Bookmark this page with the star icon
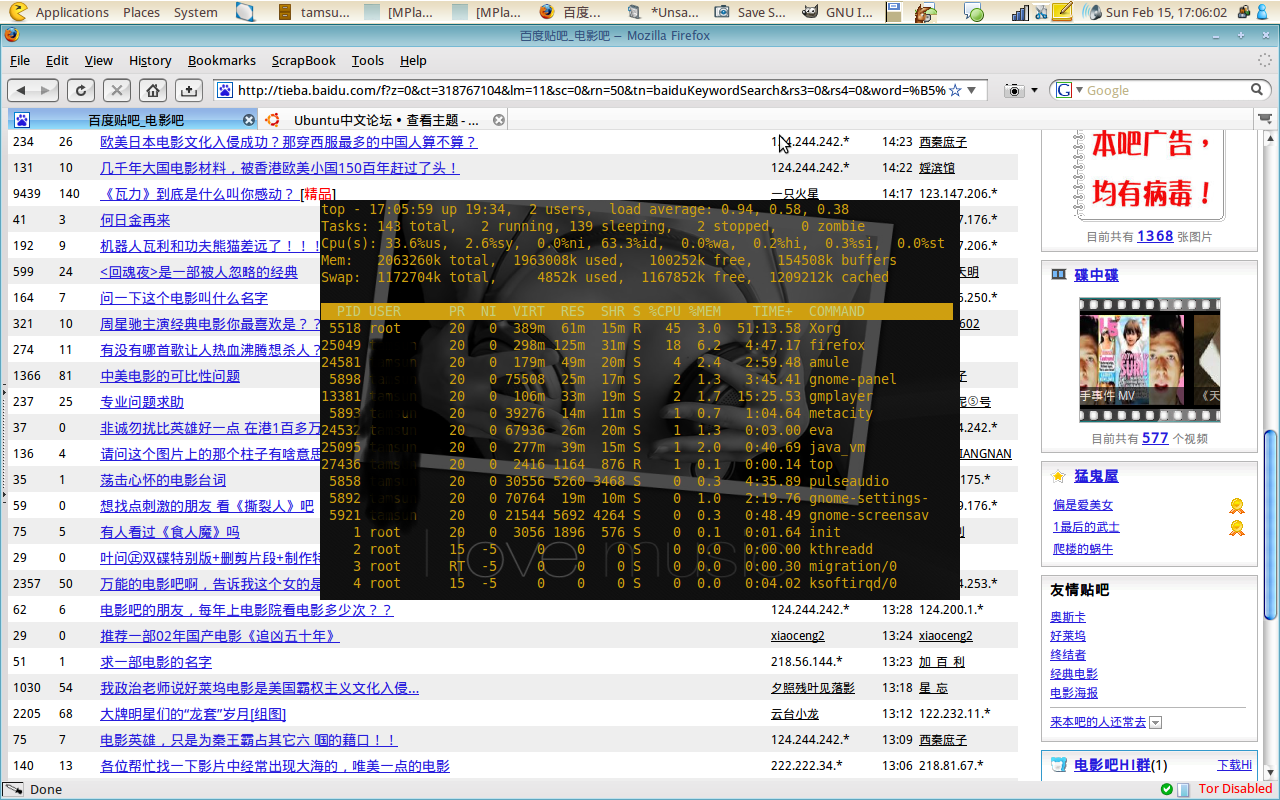This screenshot has width=1280, height=800. (955, 90)
